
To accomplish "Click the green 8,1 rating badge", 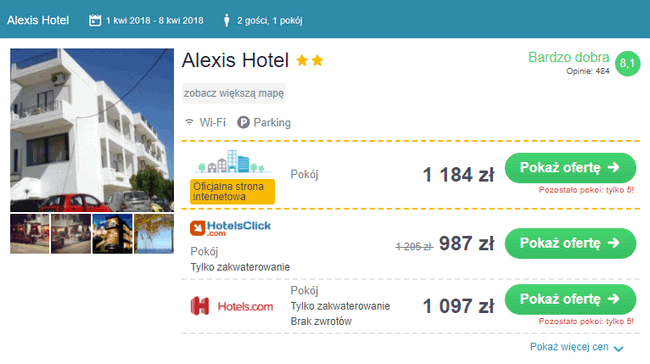I will click(x=628, y=64).
